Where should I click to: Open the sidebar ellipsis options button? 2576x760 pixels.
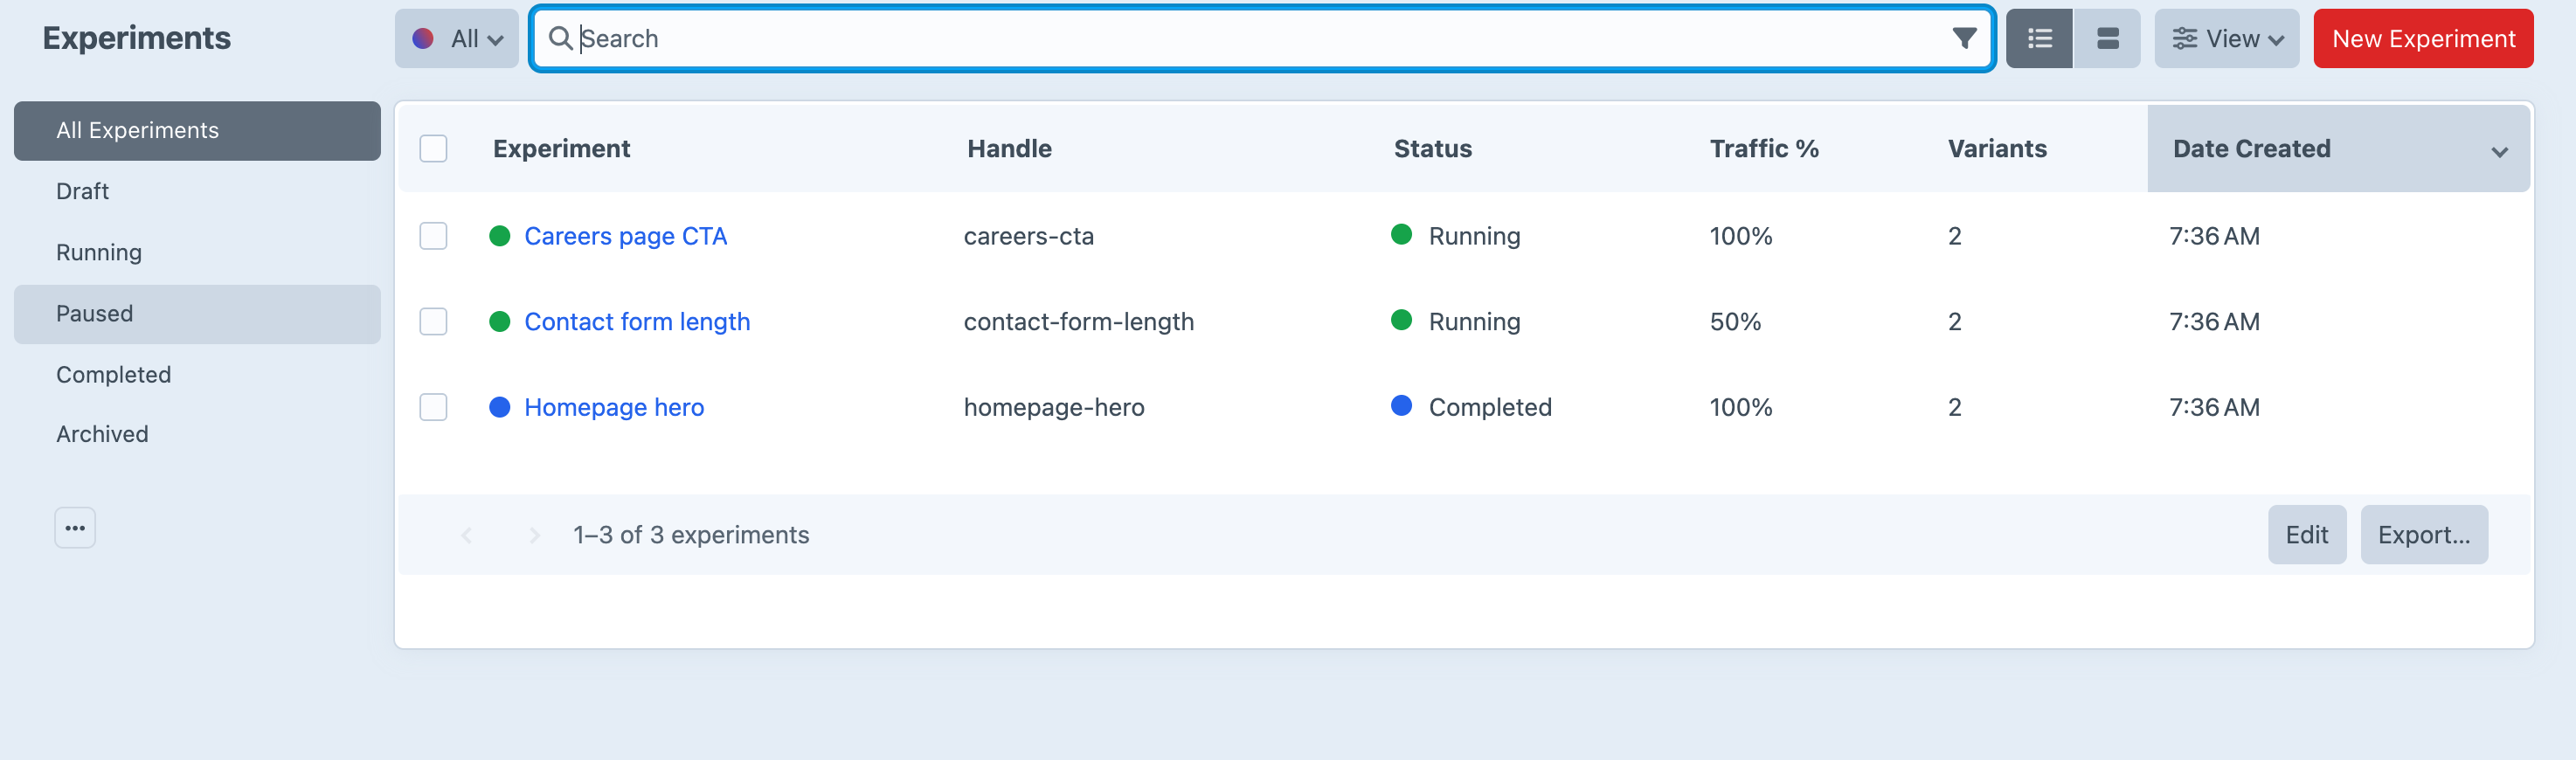[x=75, y=527]
